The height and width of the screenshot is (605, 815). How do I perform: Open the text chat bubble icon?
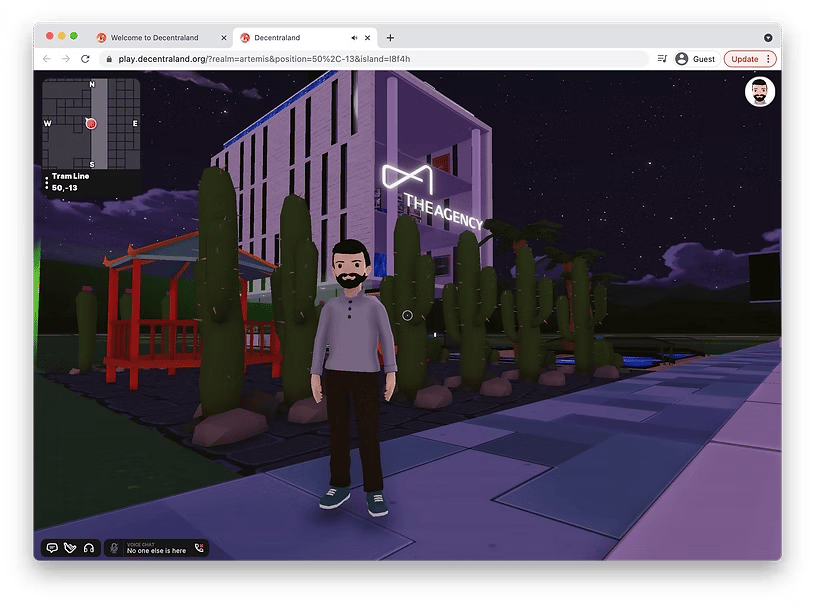tap(52, 548)
